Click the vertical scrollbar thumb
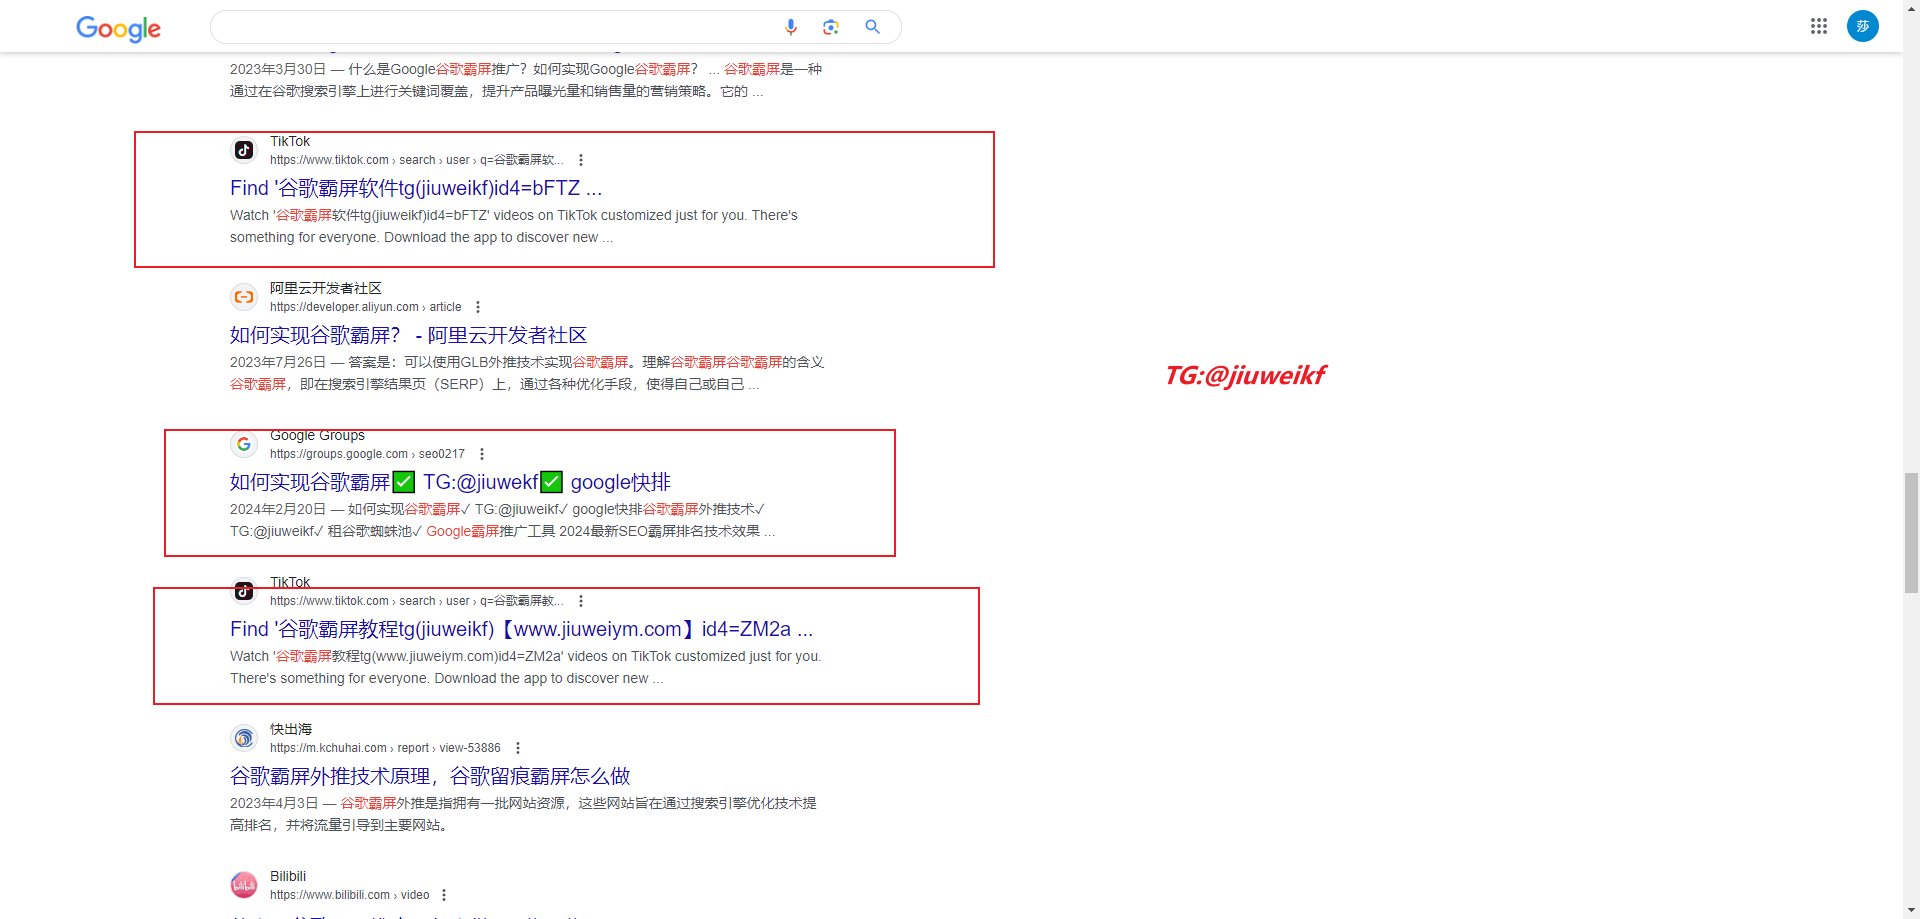1920x919 pixels. (x=1911, y=533)
